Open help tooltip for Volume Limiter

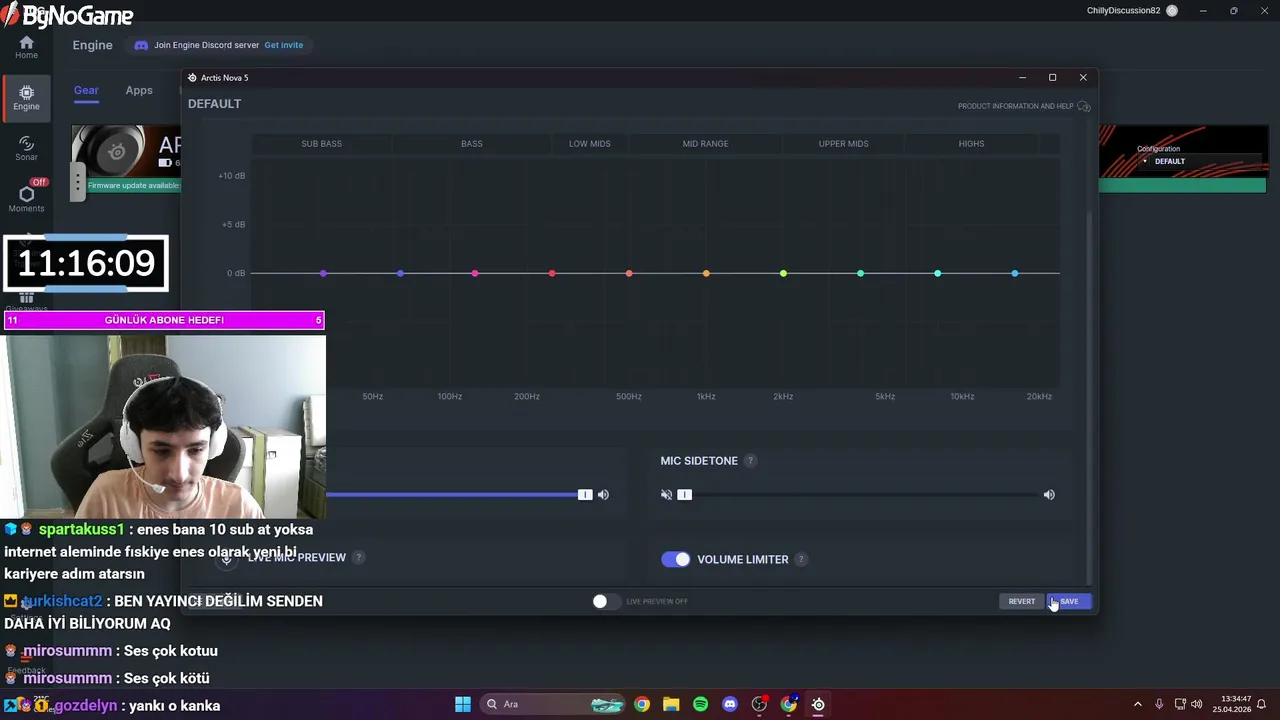[x=801, y=559]
